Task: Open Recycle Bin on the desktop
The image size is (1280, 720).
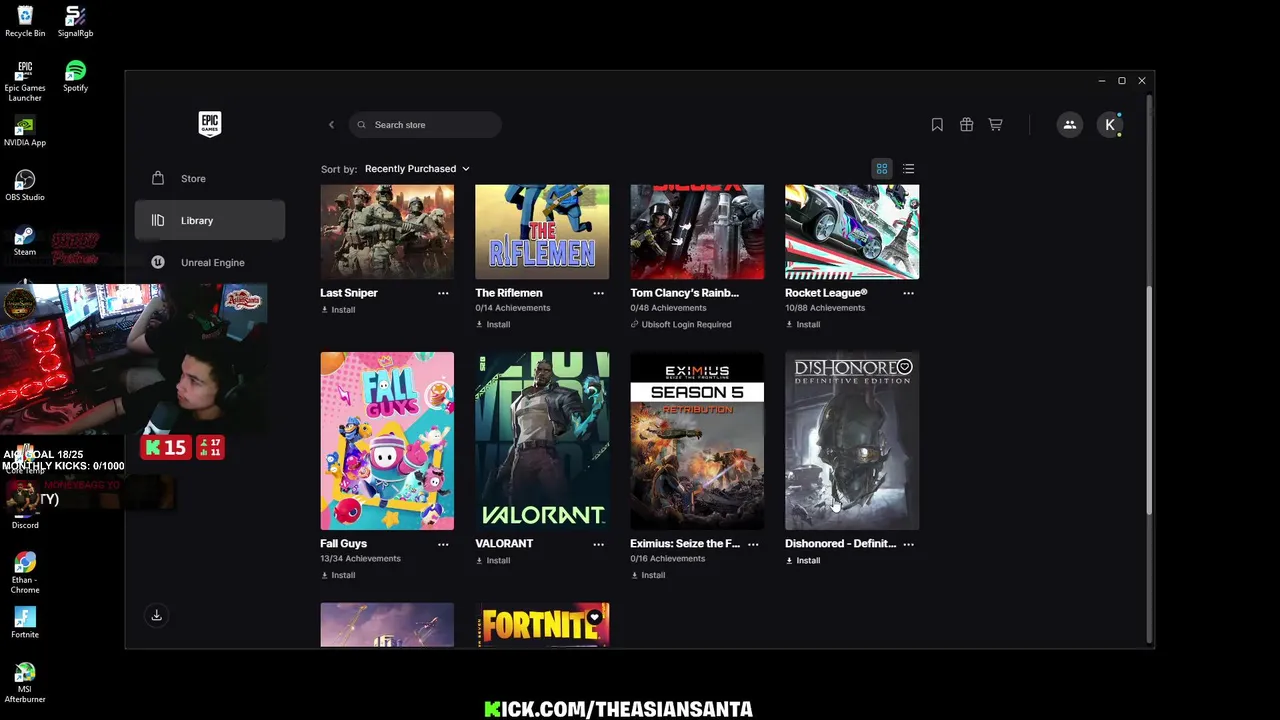Action: (x=25, y=22)
